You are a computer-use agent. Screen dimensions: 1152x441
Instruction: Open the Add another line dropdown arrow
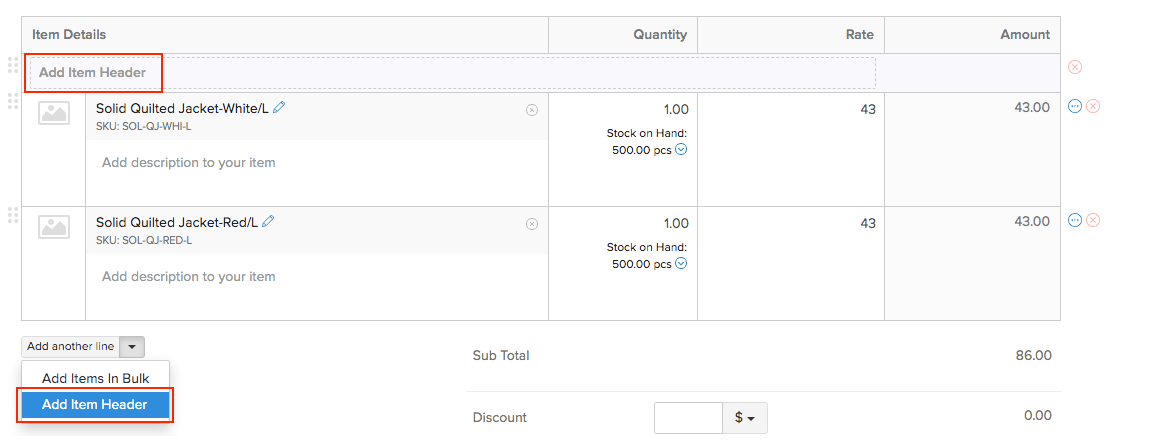133,347
